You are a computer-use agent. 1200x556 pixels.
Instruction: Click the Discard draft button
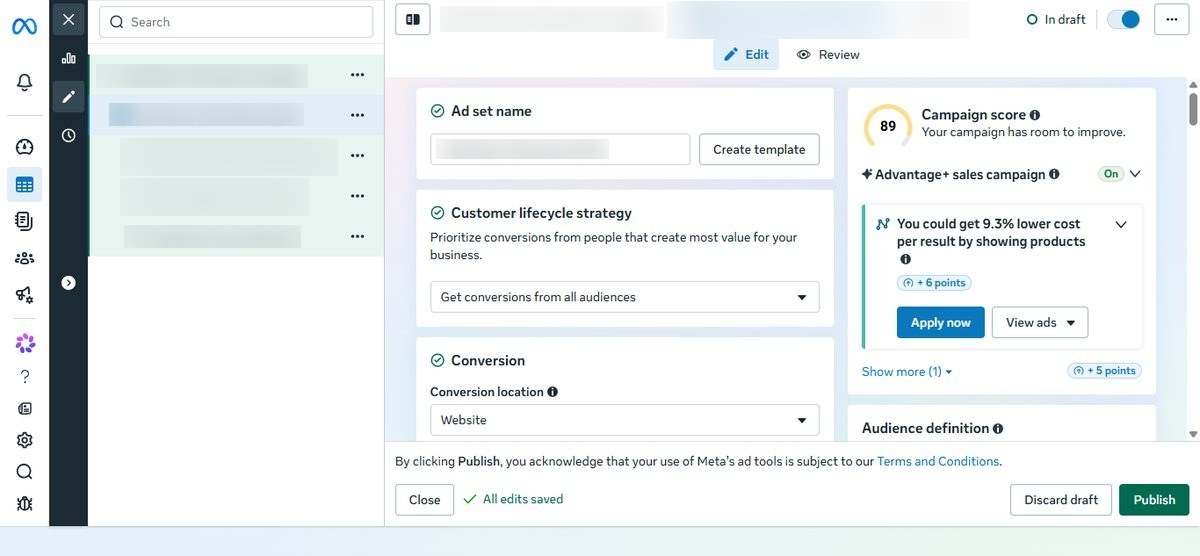[1061, 500]
